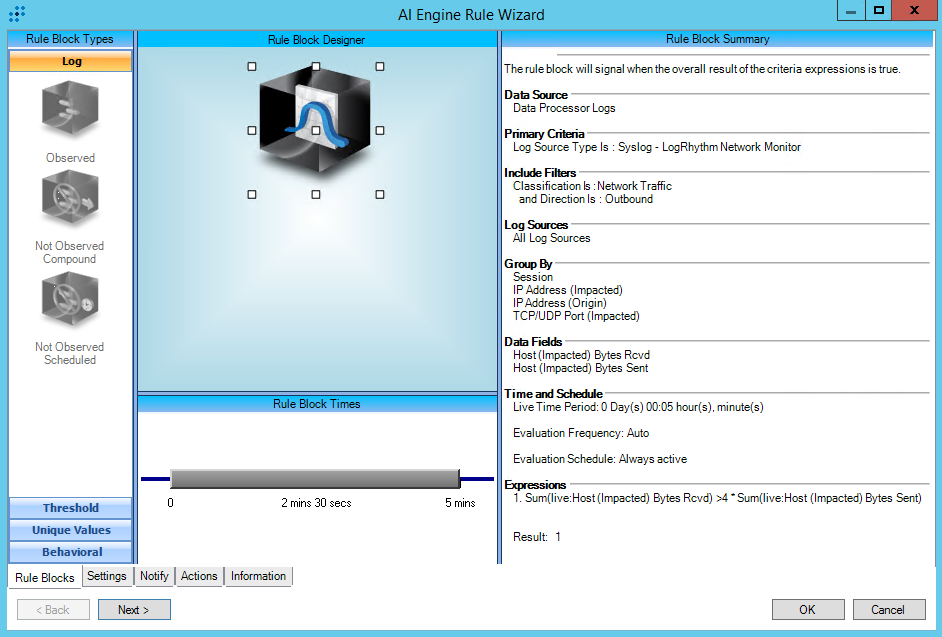This screenshot has height=637, width=942.
Task: Expand the Behavioral rule block category
Action: [x=71, y=552]
